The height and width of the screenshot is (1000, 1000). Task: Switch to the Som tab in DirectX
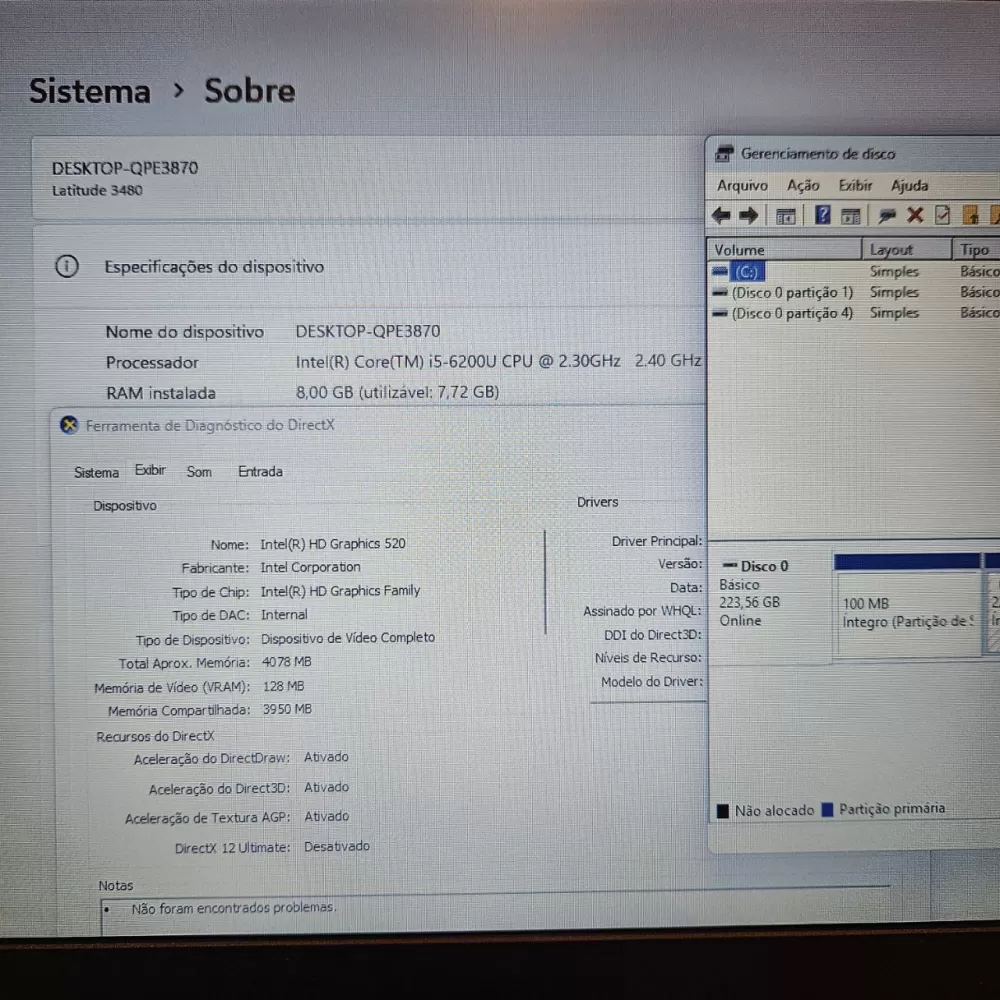point(199,472)
